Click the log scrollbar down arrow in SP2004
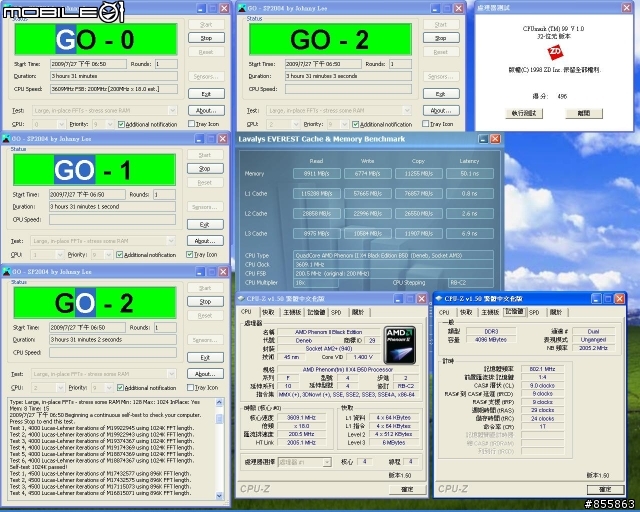This screenshot has width=640, height=512. tap(220, 496)
